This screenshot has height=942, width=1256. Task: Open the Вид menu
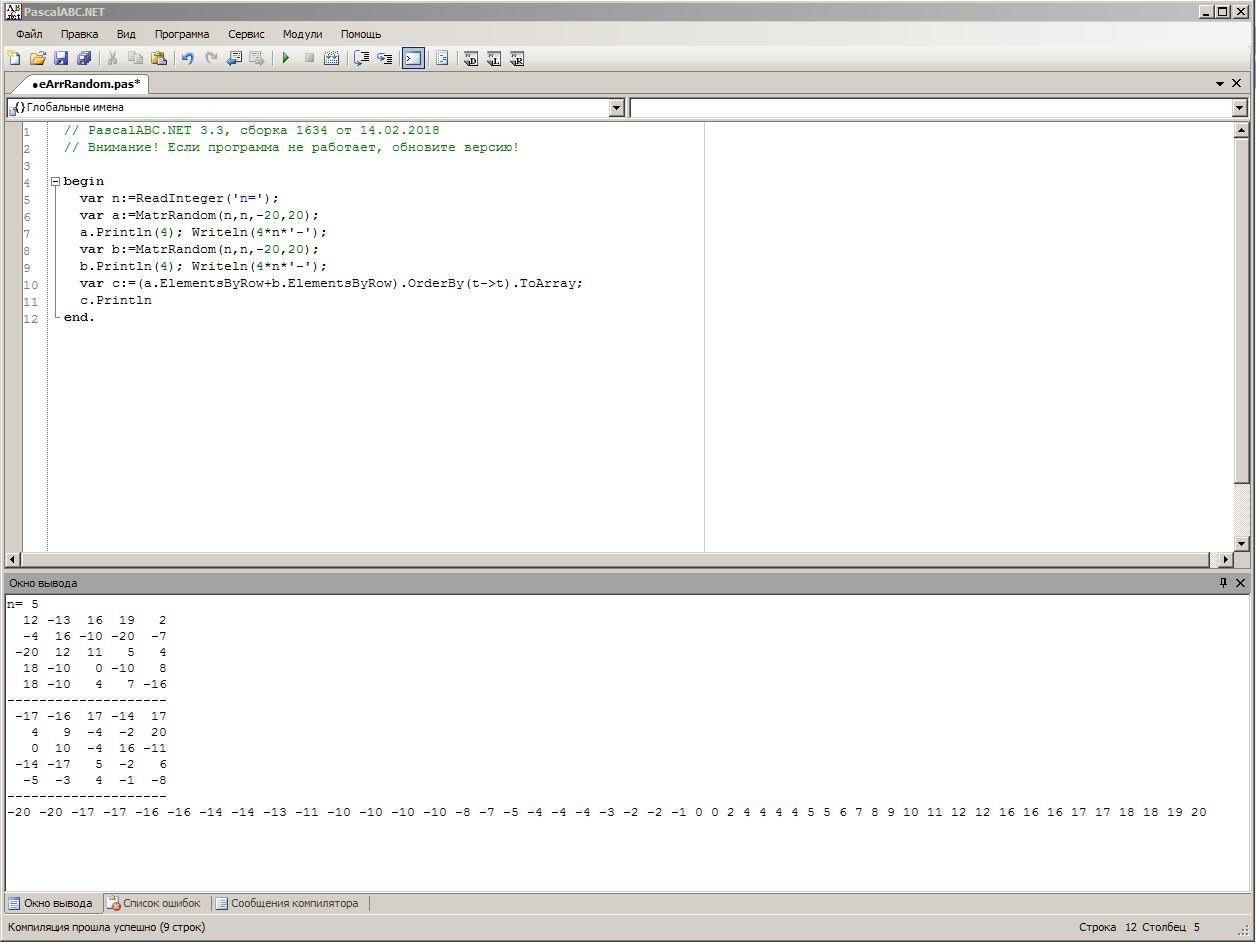click(x=126, y=34)
